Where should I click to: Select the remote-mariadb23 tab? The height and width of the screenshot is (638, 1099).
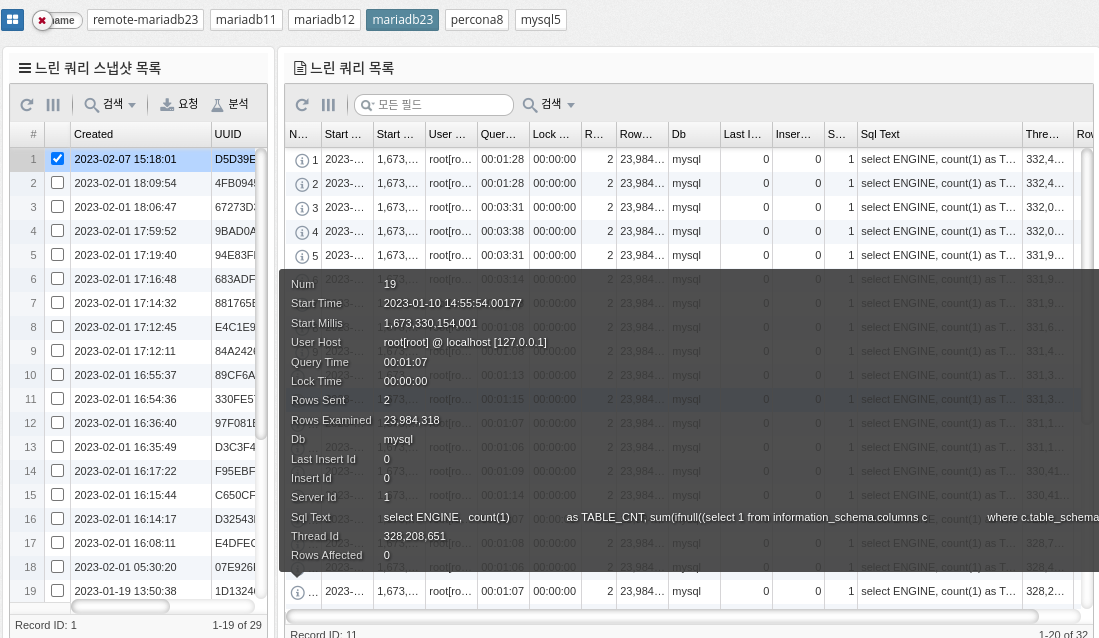point(146,20)
